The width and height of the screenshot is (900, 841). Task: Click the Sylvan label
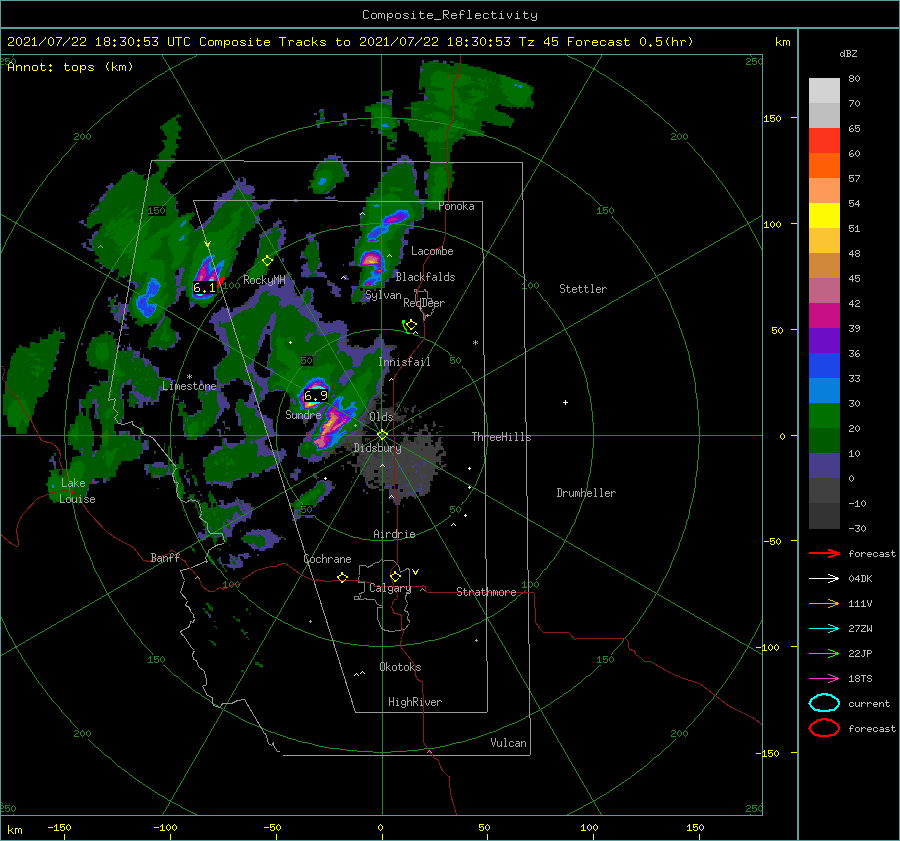point(383,295)
